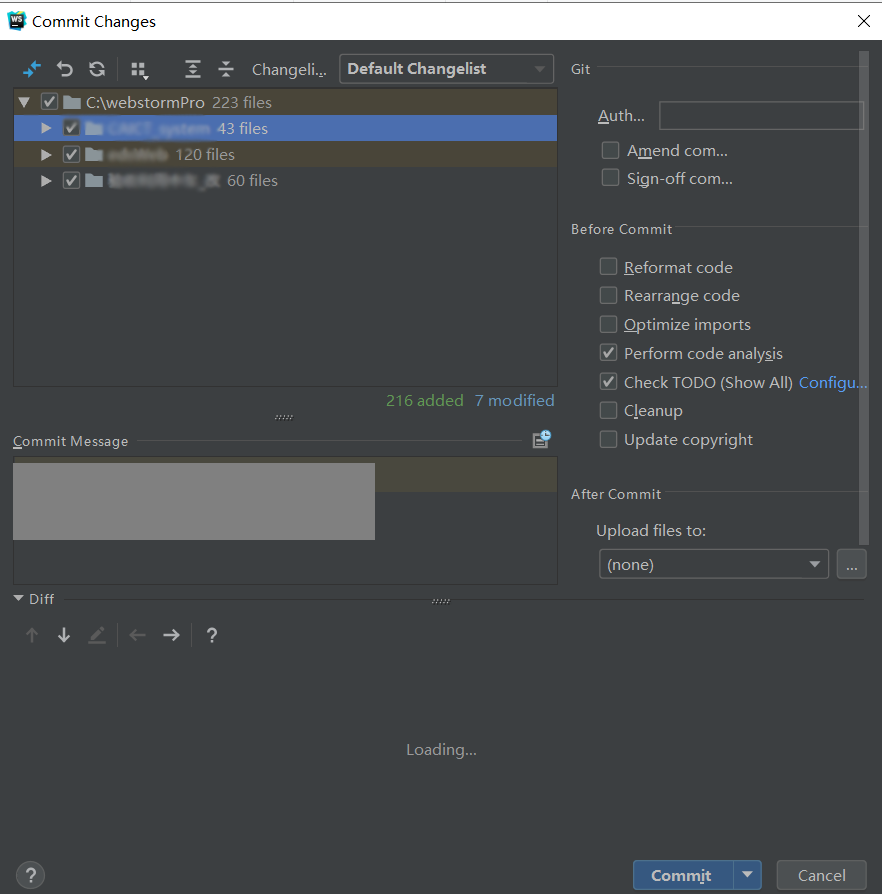Select the 120 files tree row text

205,154
